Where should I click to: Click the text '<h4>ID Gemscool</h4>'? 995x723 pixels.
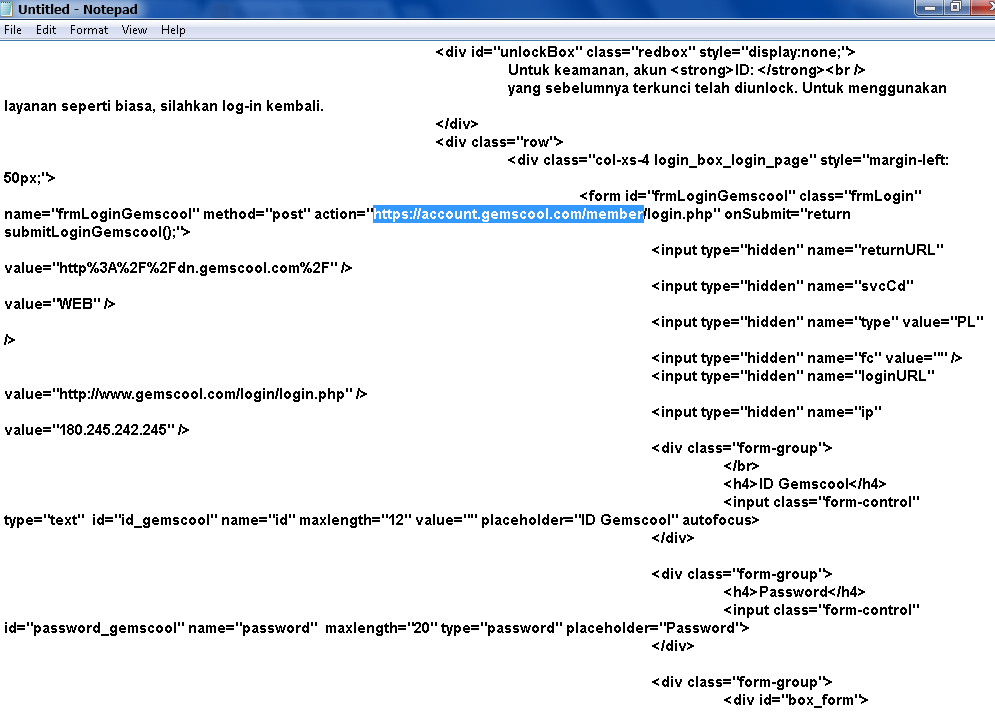805,484
